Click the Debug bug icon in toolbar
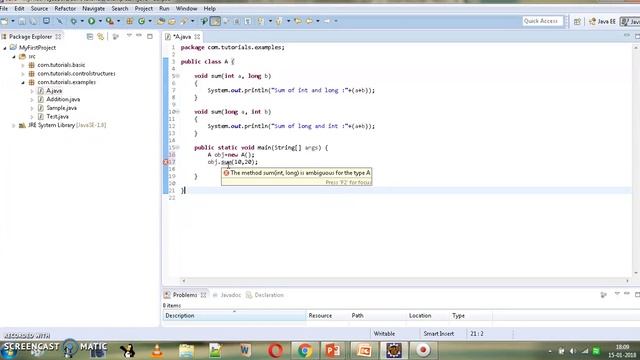 point(74,21)
